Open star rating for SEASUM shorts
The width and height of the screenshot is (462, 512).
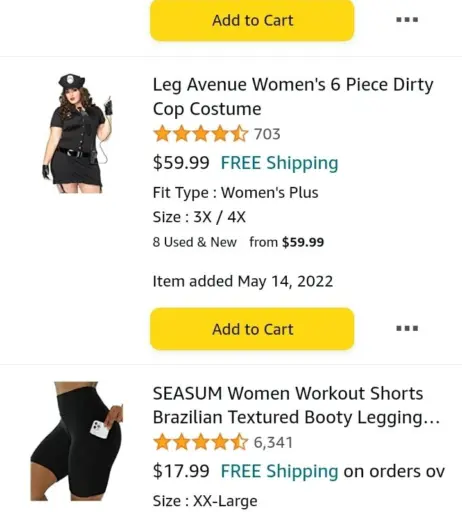tap(201, 442)
